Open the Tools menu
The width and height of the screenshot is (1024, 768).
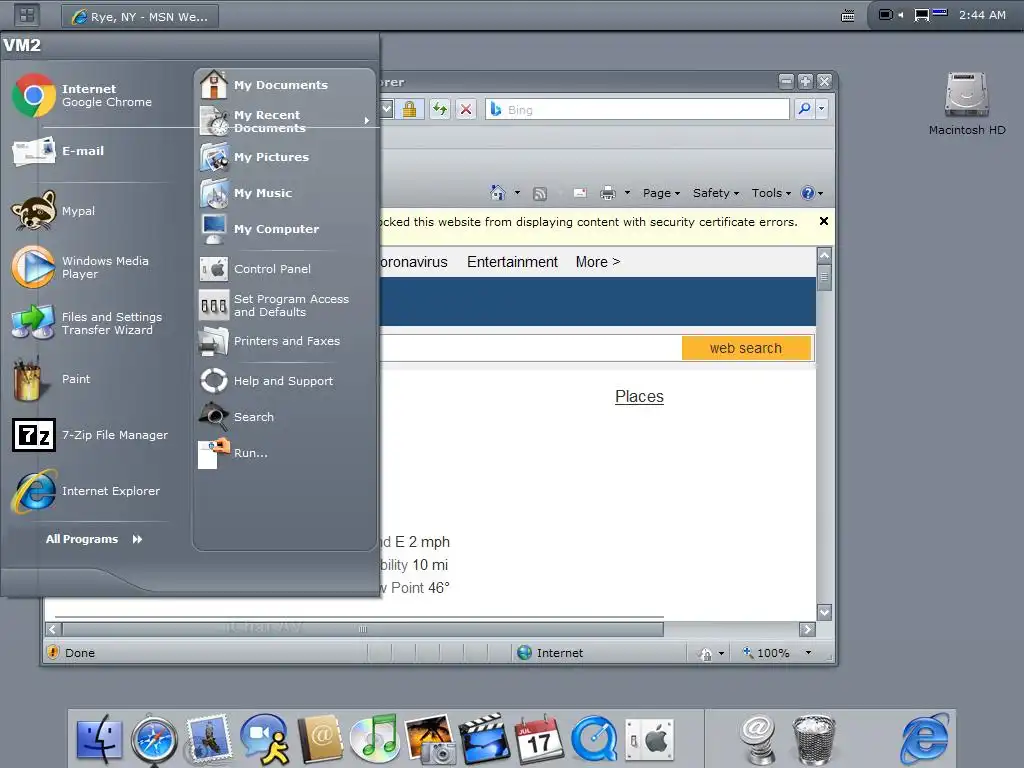[x=771, y=193]
